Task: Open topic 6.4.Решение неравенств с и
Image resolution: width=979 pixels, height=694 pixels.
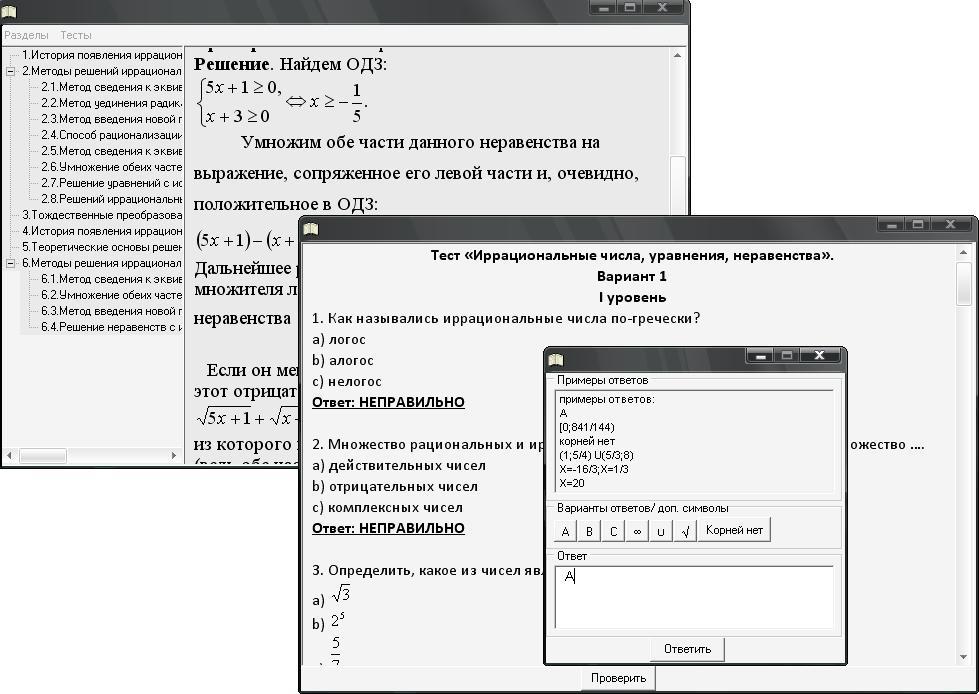Action: pos(111,327)
